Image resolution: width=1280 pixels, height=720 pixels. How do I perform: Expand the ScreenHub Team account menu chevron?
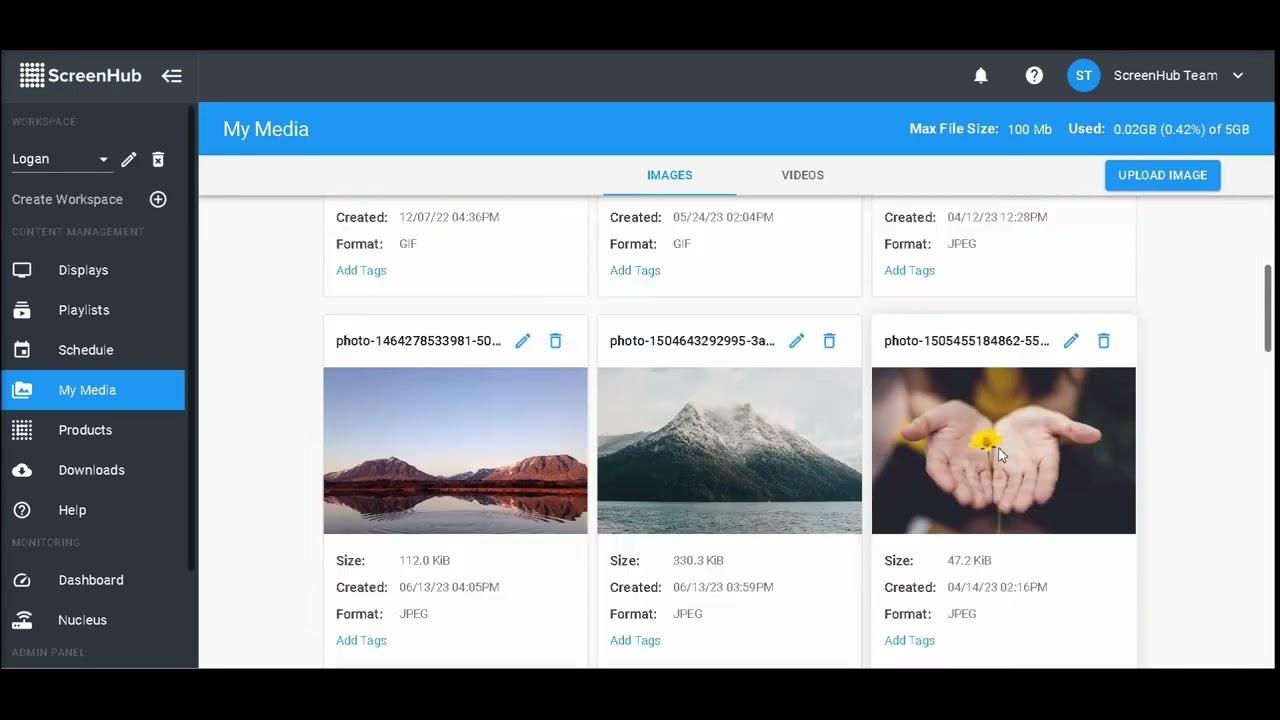pos(1238,76)
